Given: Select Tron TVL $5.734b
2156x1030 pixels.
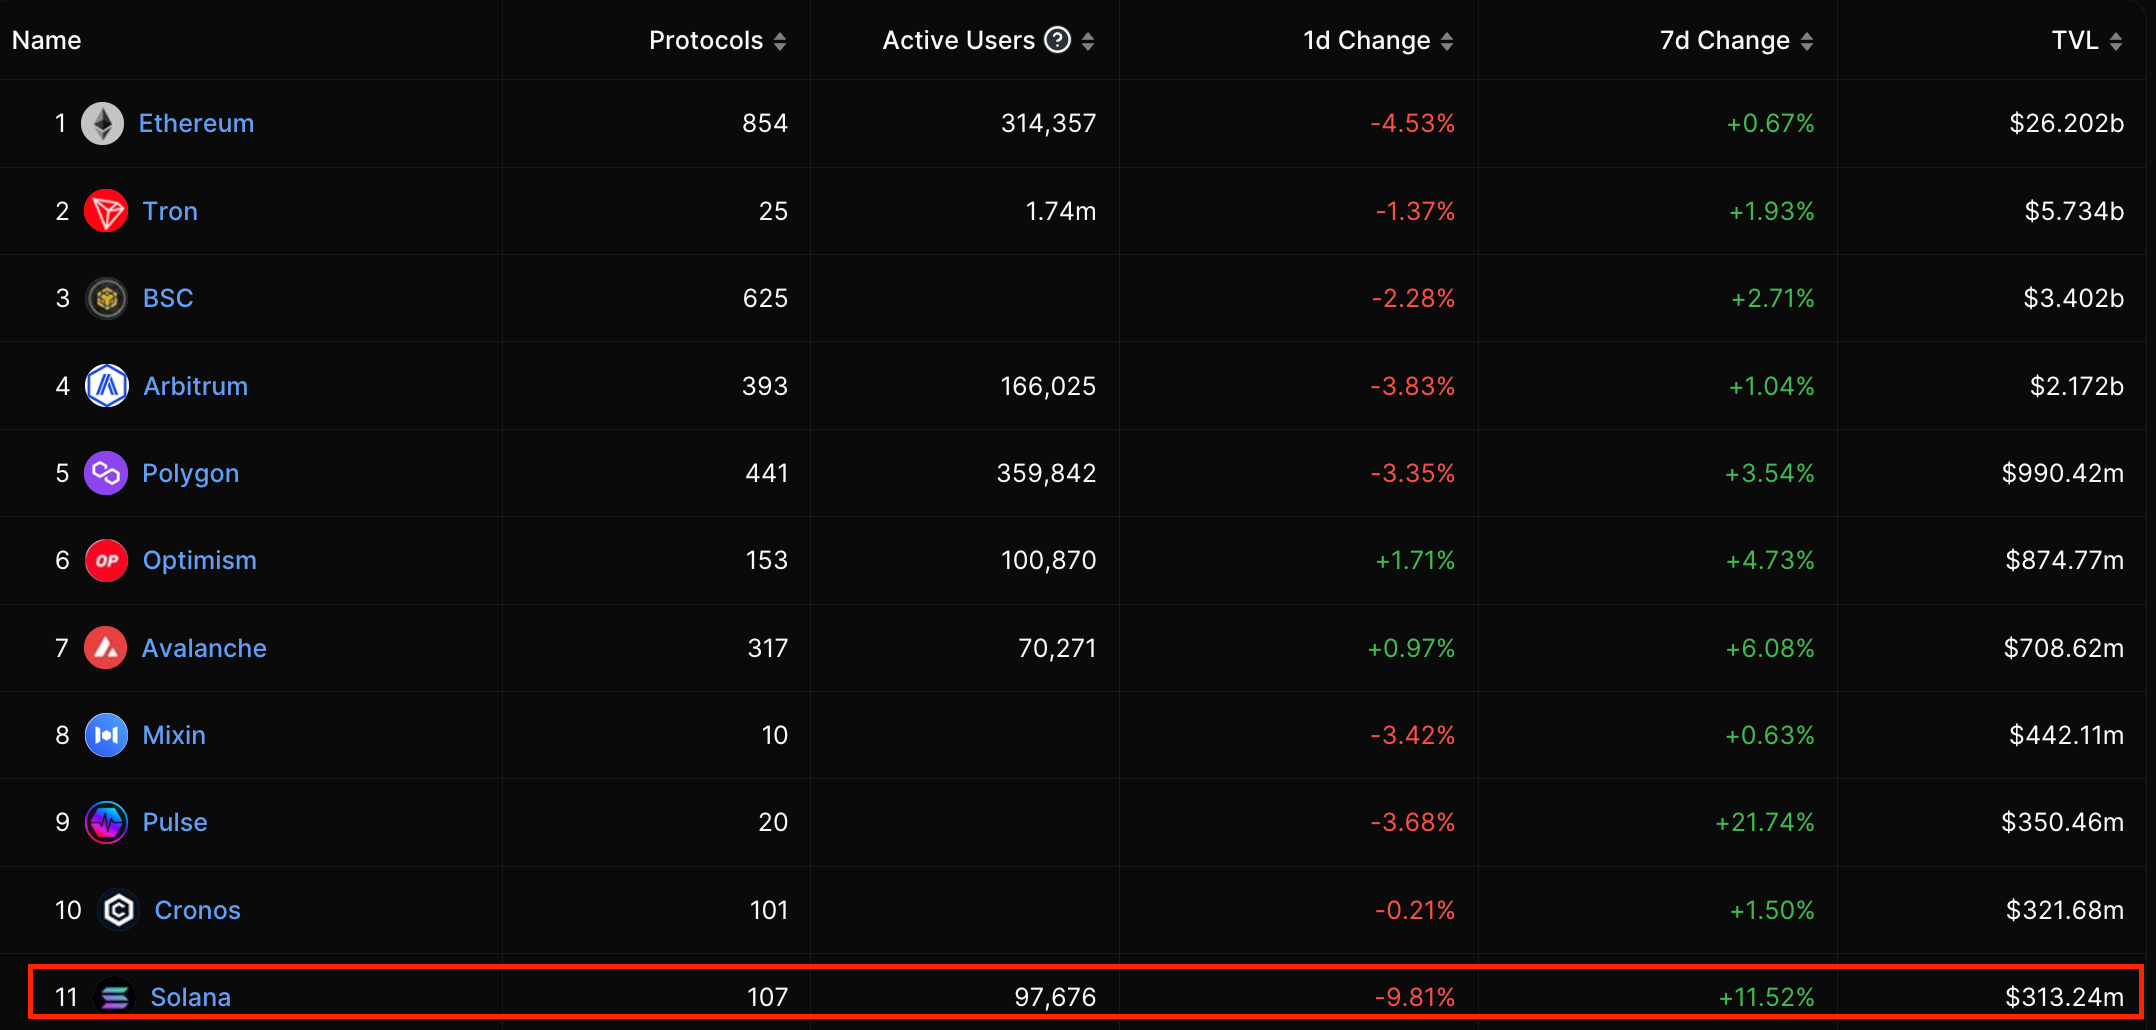Looking at the screenshot, I should [x=2074, y=211].
